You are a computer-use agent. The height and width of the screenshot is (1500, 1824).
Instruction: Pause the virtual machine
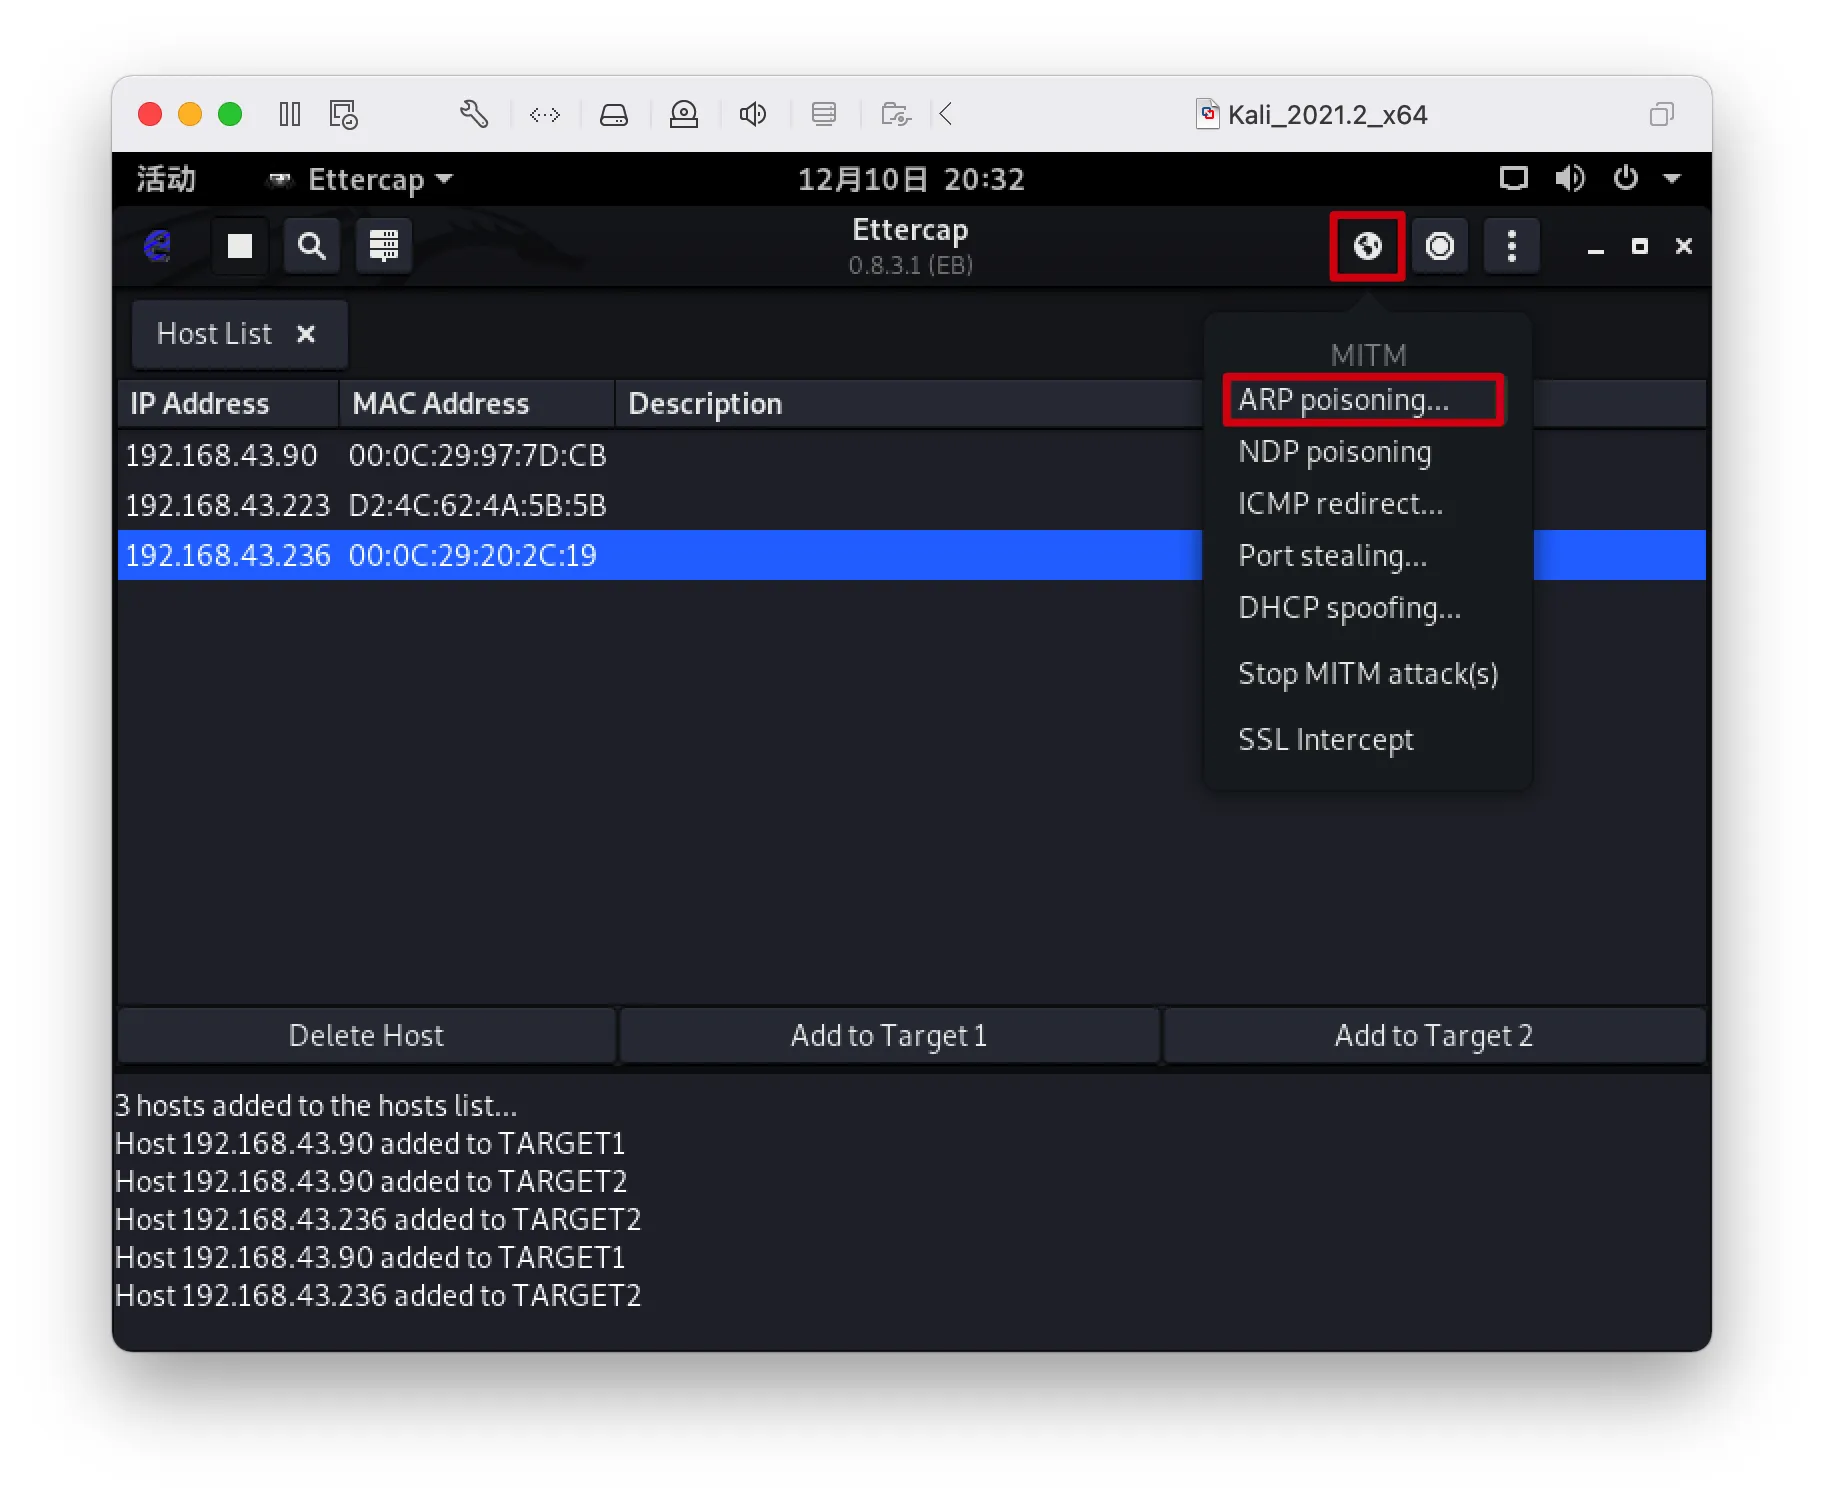pos(290,114)
